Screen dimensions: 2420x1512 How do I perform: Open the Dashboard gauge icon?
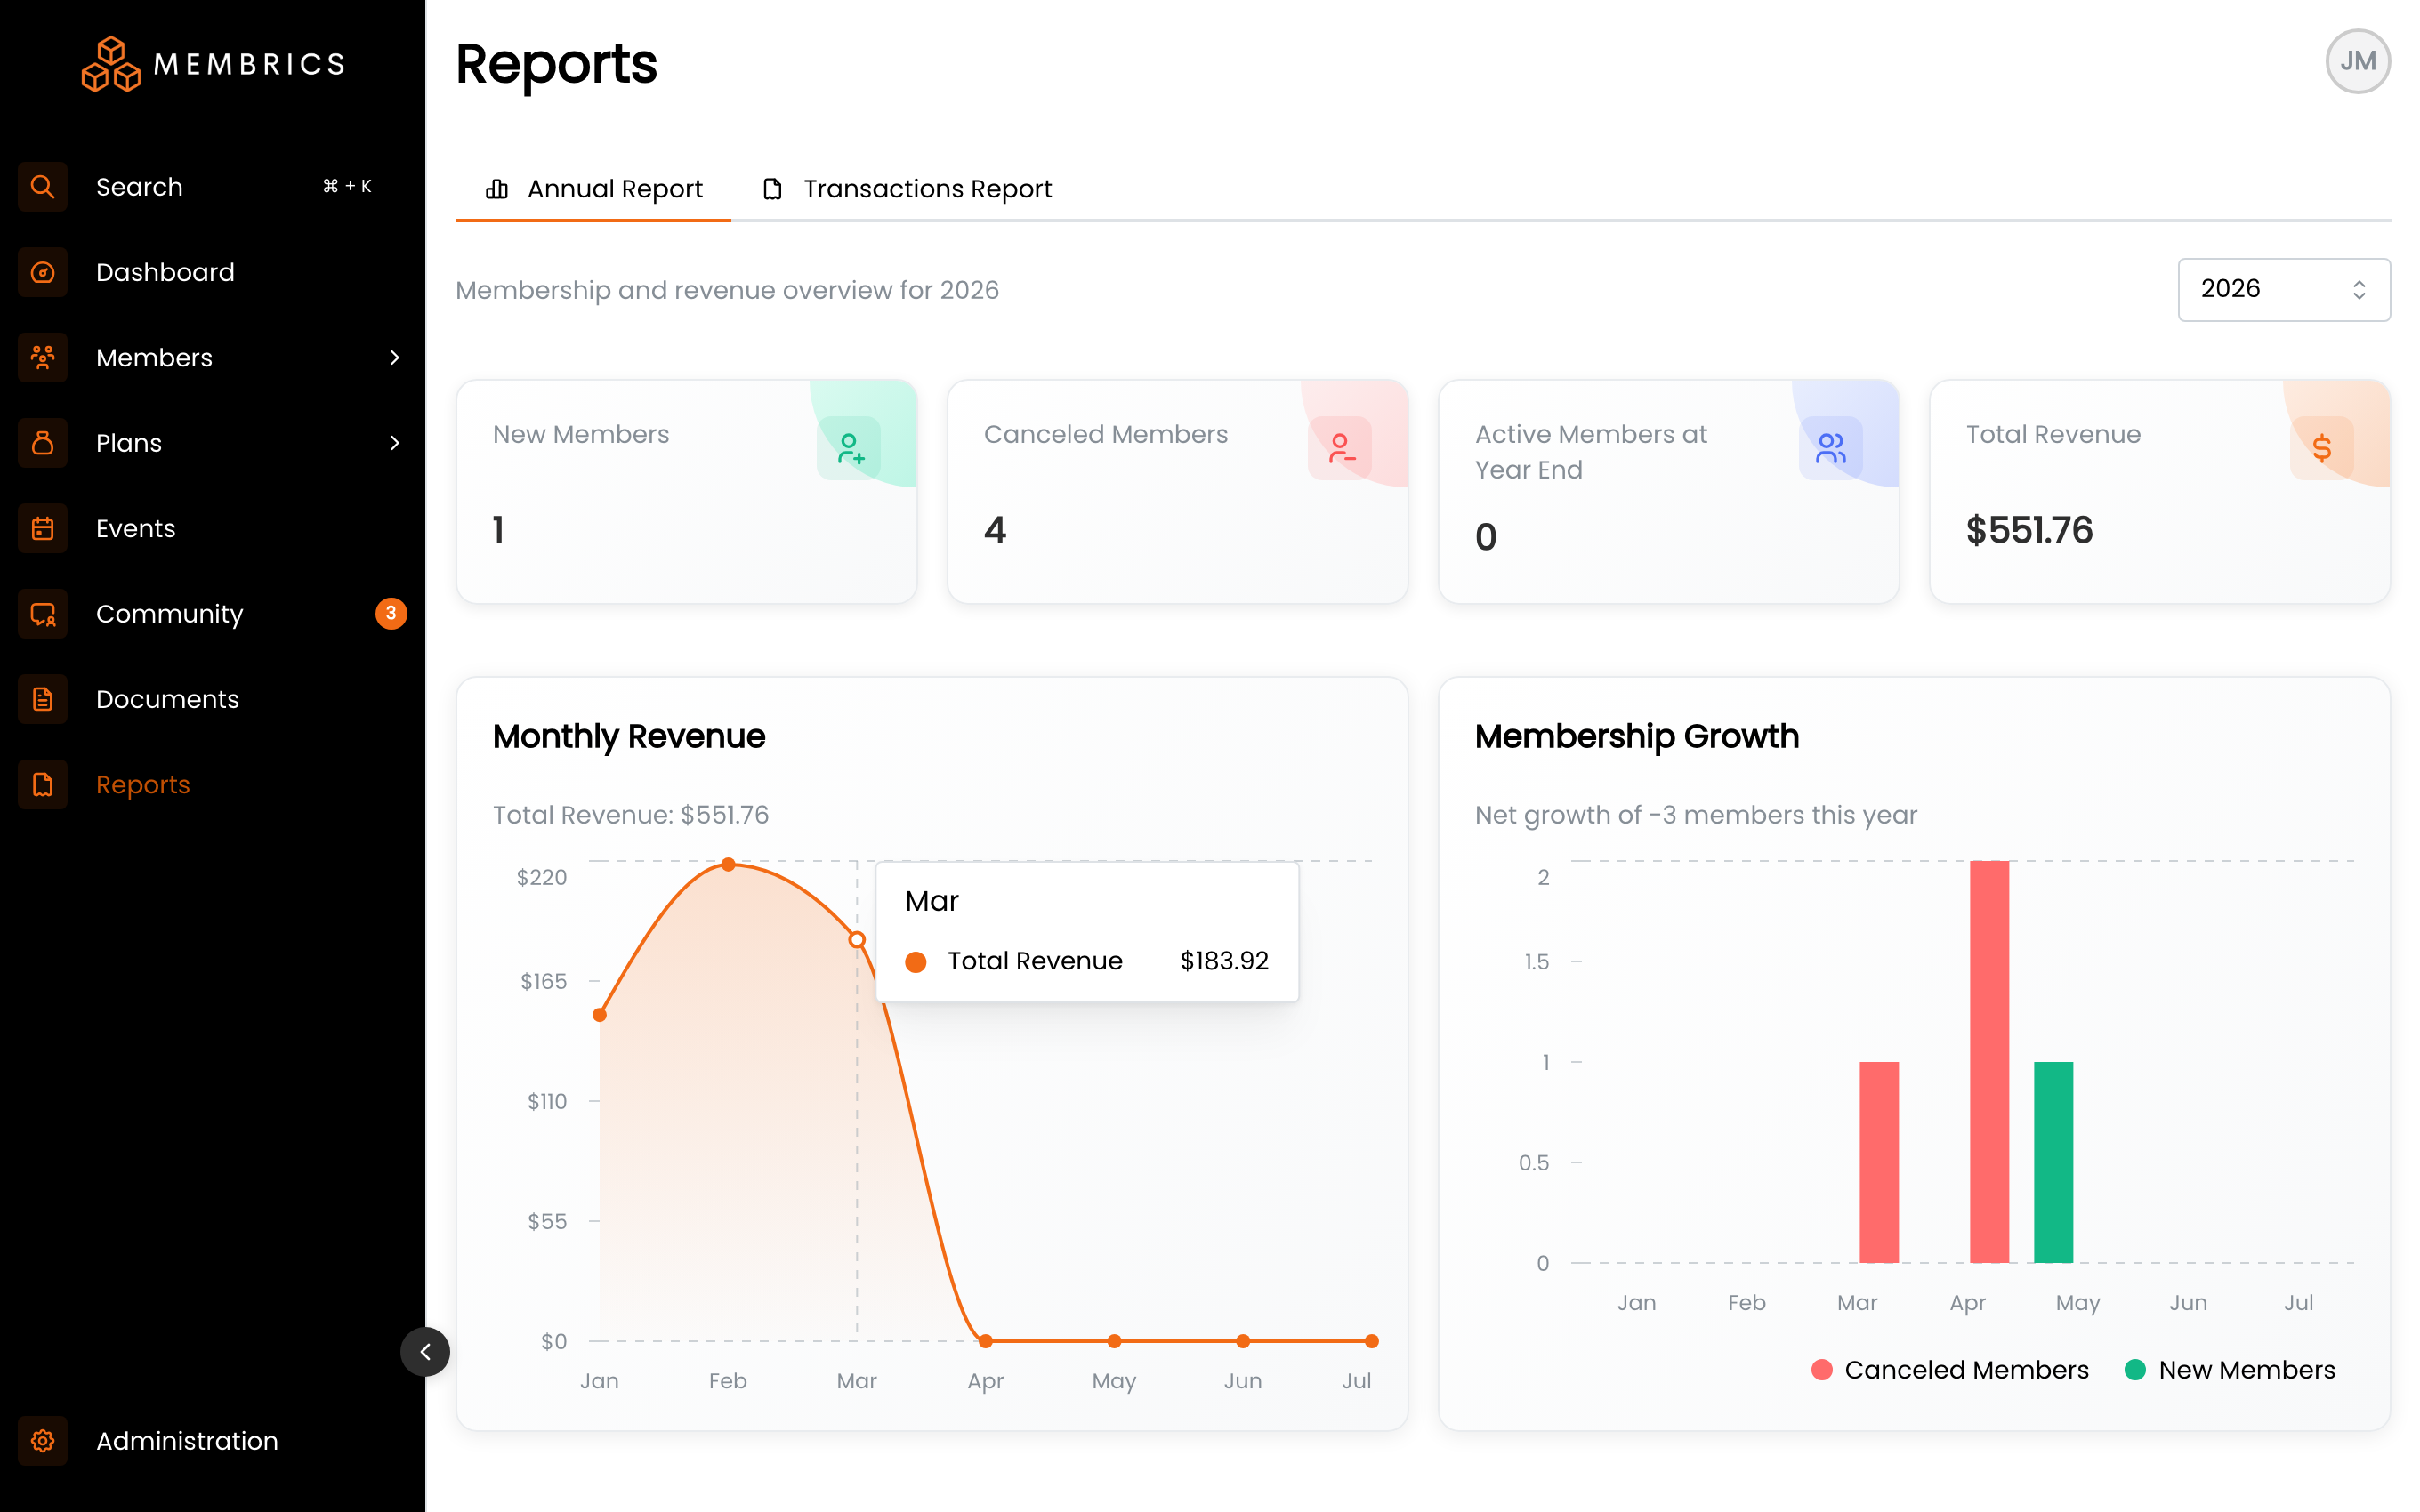pyautogui.click(x=42, y=272)
